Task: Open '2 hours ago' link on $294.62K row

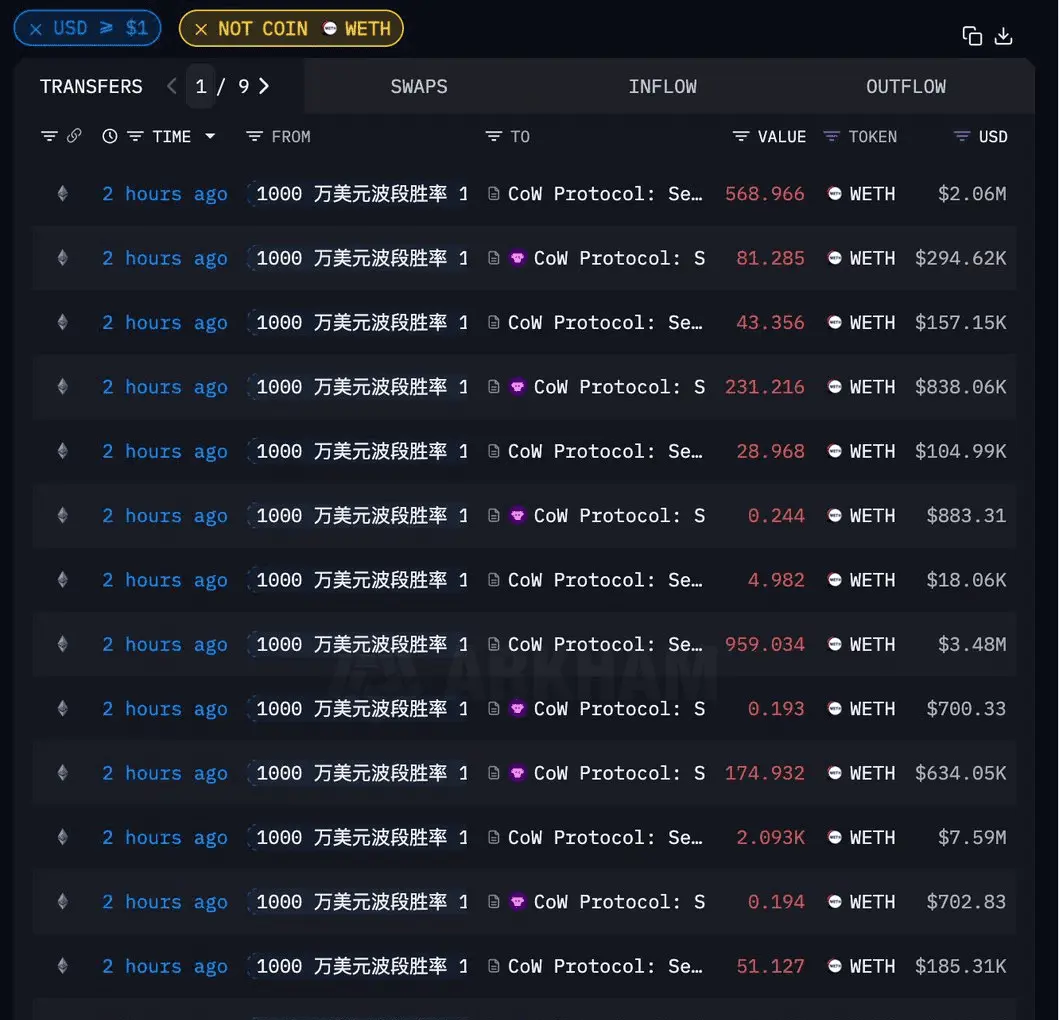Action: 165,258
